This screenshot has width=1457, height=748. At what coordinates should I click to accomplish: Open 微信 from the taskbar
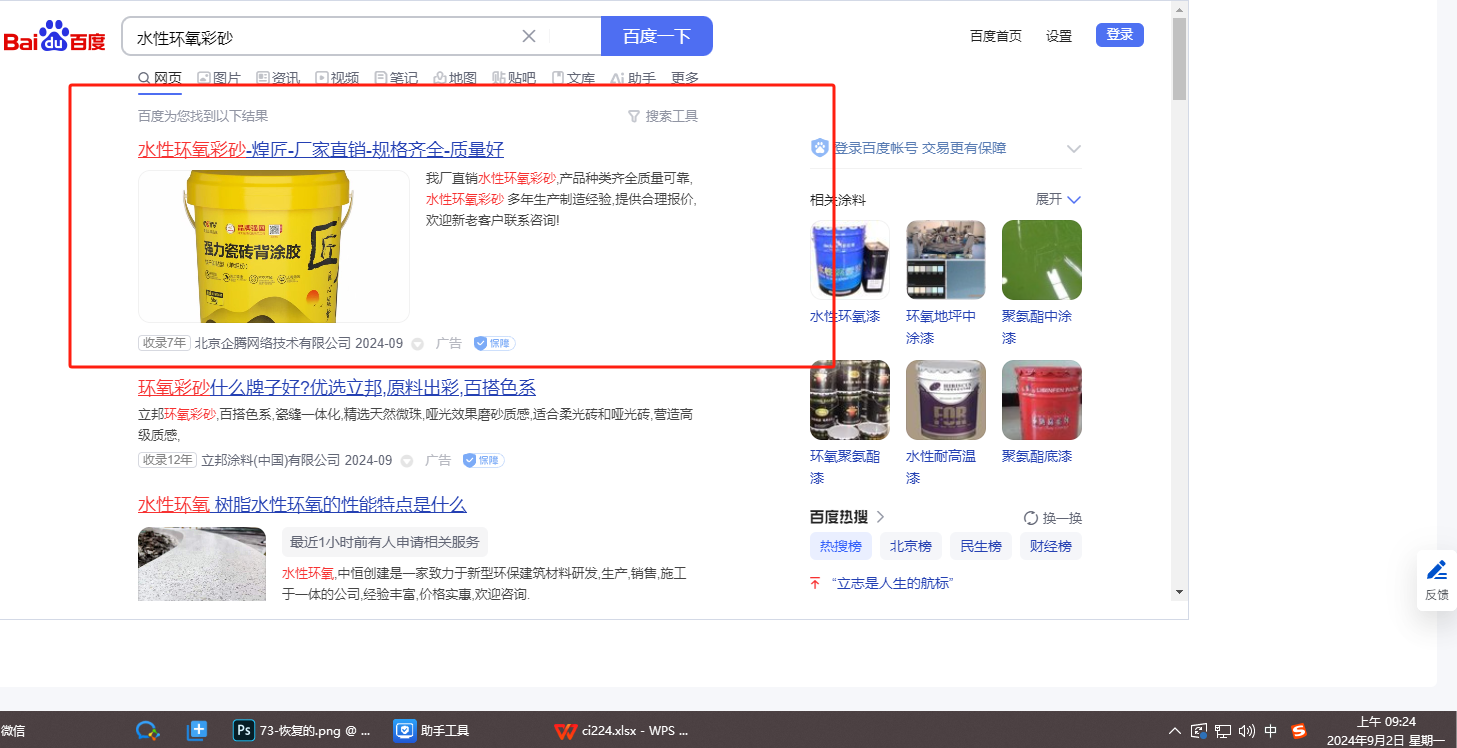pyautogui.click(x=13, y=730)
